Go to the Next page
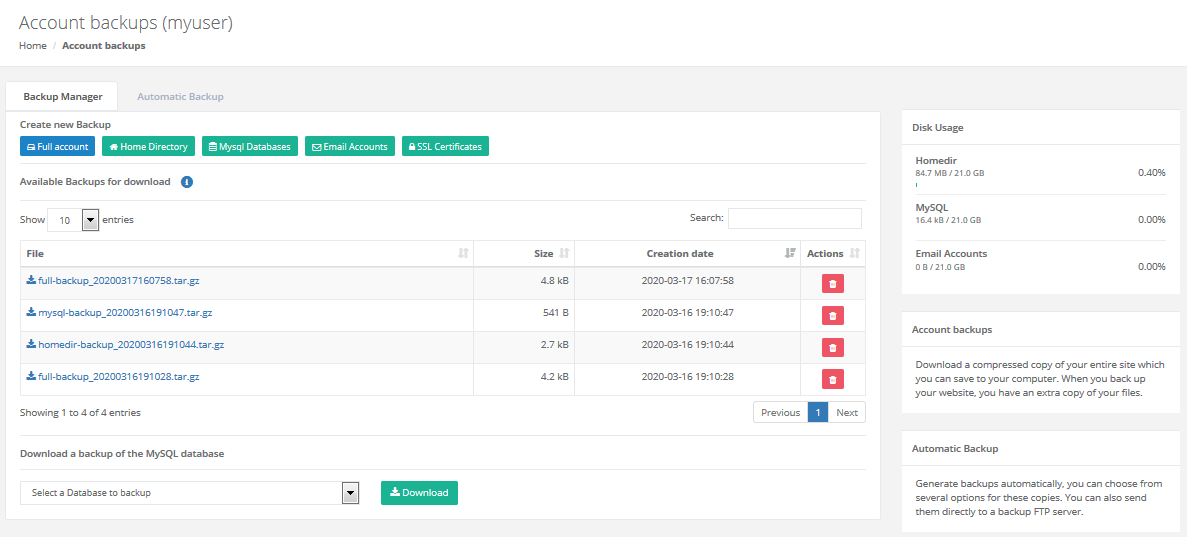The width and height of the screenshot is (1187, 537). coord(847,413)
